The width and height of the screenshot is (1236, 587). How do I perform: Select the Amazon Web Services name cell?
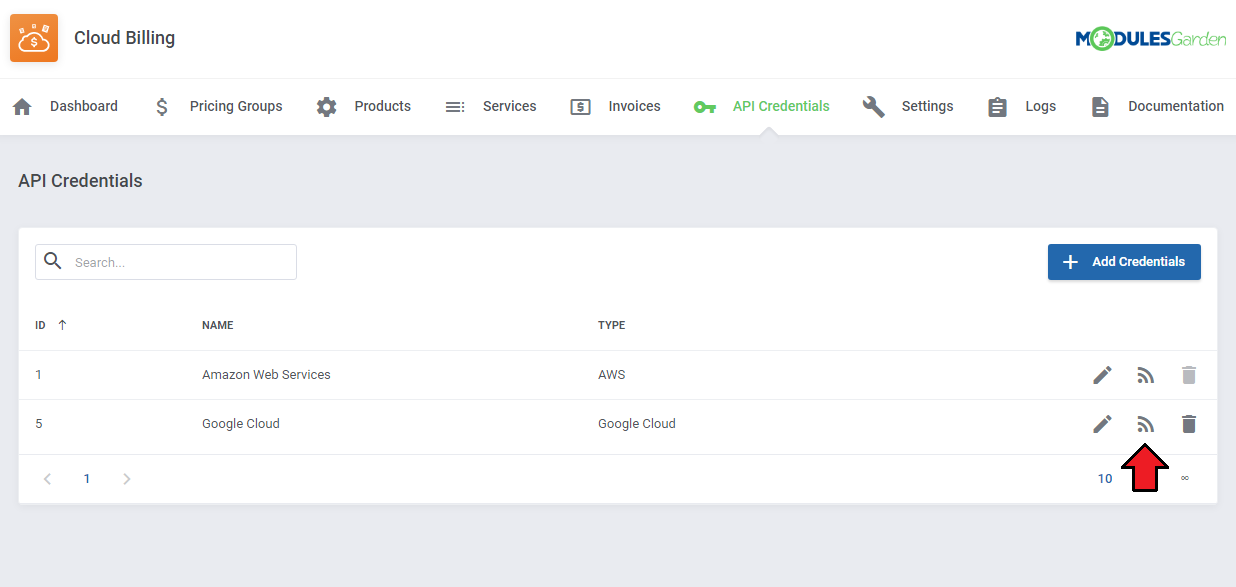266,375
